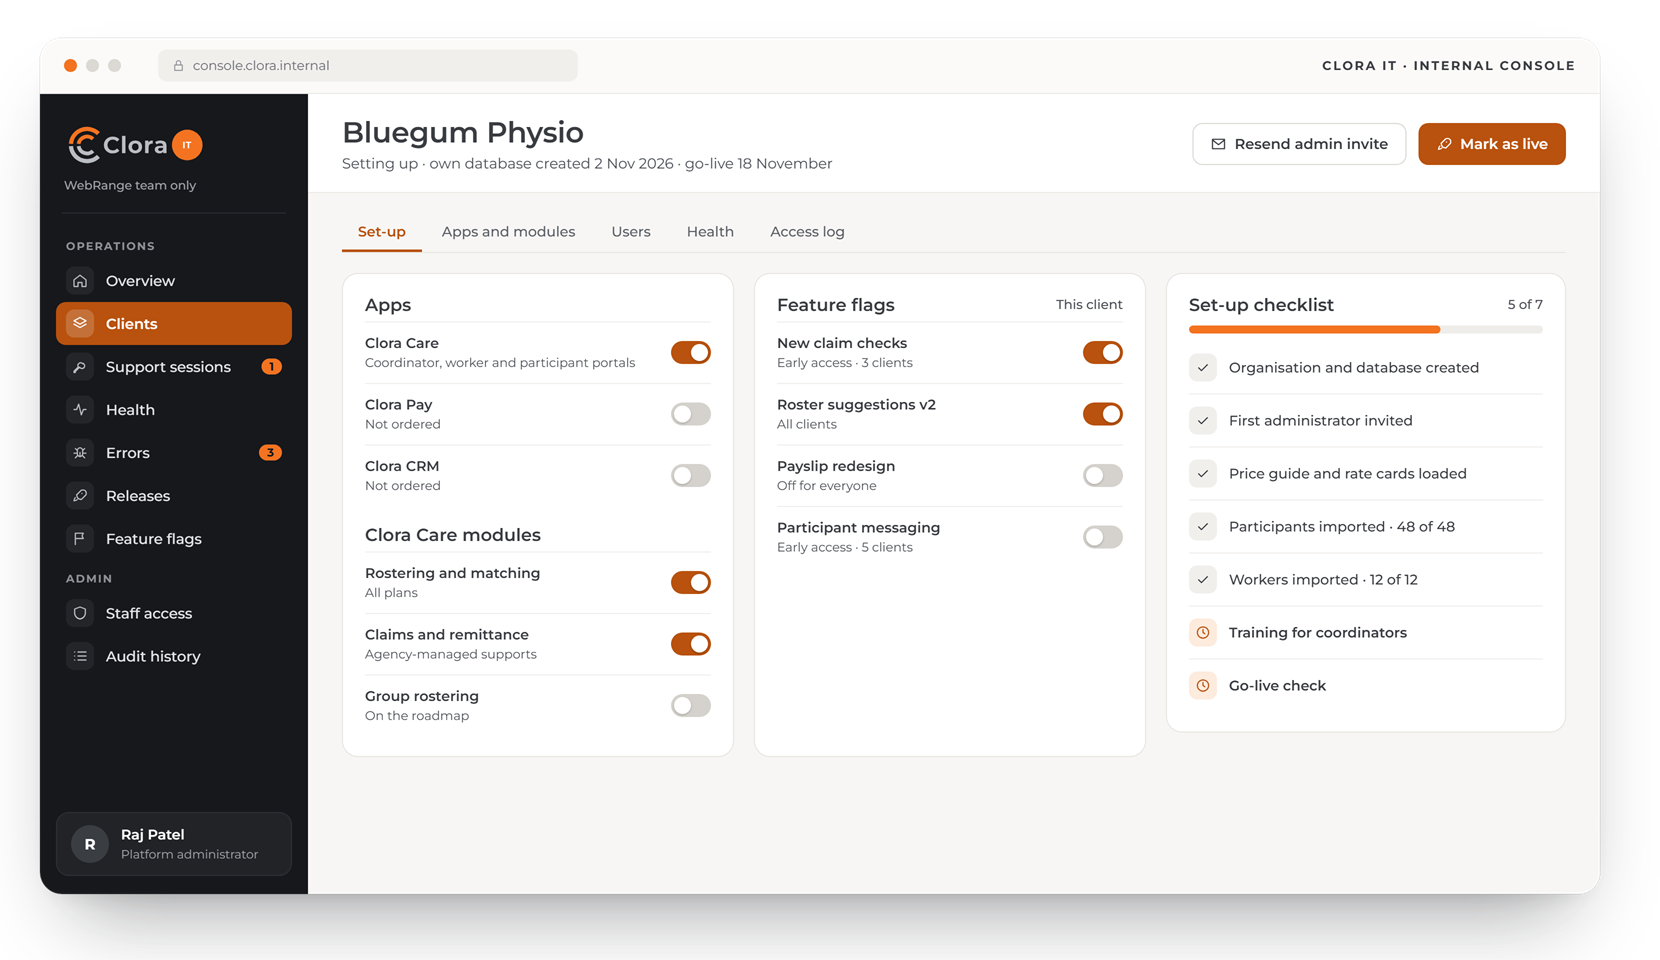
Task: Click the Errors badge showing 3
Action: [x=270, y=453]
